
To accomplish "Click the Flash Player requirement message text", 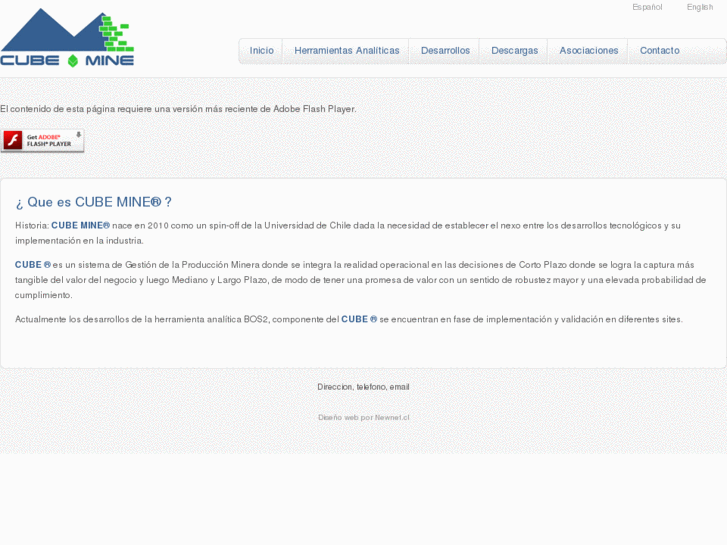I will point(178,109).
